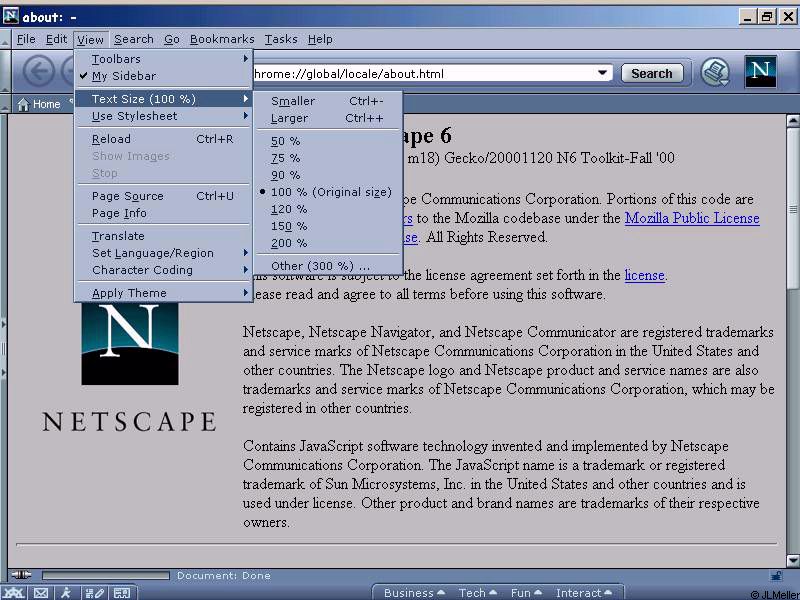Expand the Apply Theme submenu
The width and height of the screenshot is (800, 600).
[164, 293]
